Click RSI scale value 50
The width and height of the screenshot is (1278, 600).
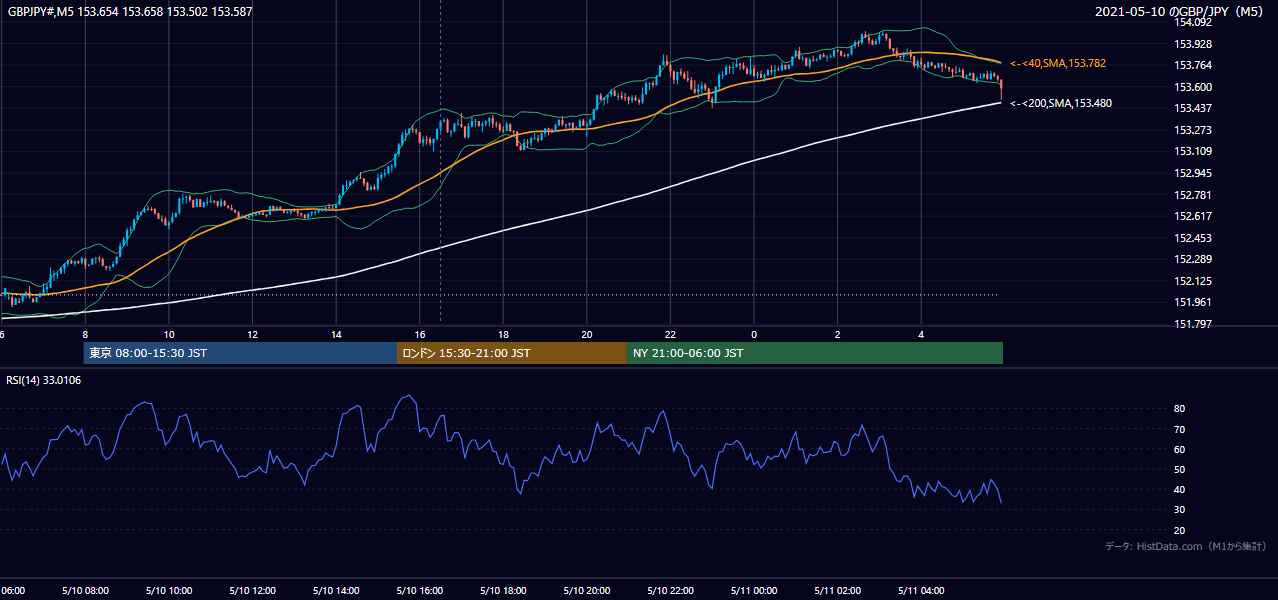point(1180,469)
